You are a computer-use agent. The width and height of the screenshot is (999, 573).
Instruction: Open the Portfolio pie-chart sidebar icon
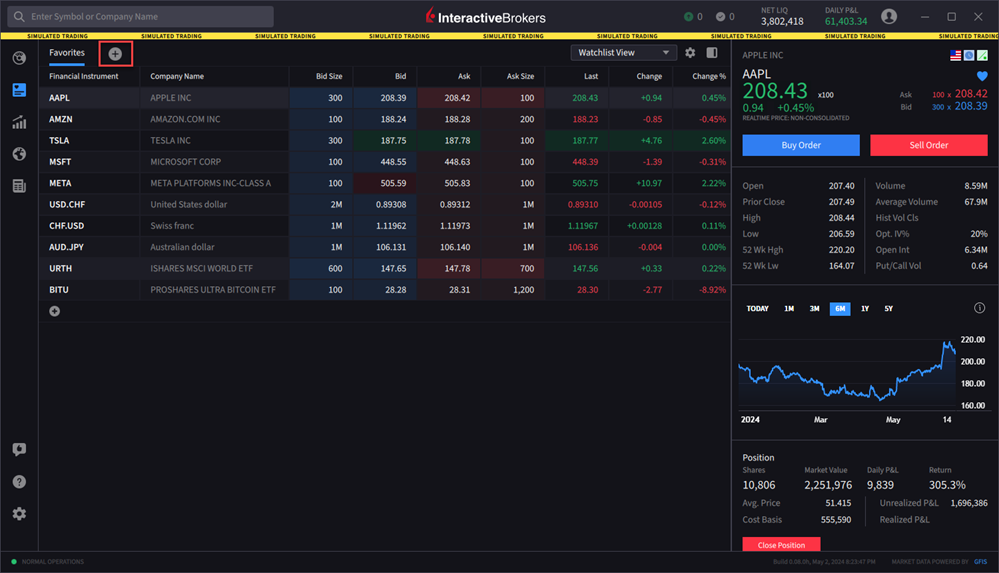pos(19,58)
